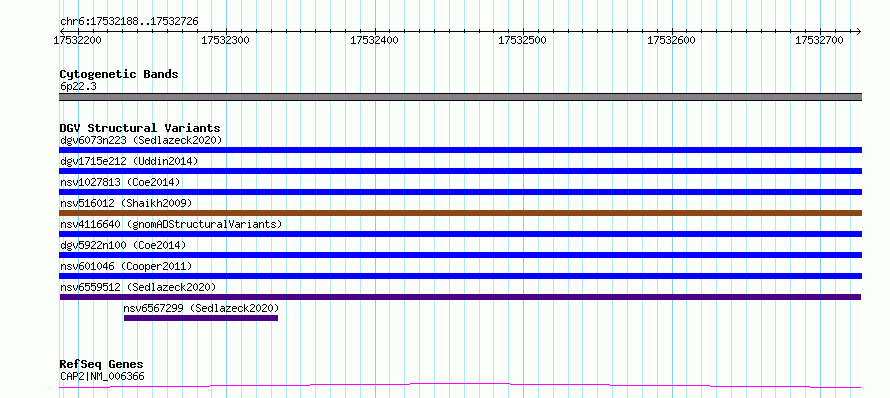Click the magenta CAP2 gene line
The height and width of the screenshot is (398, 890).
(460, 386)
